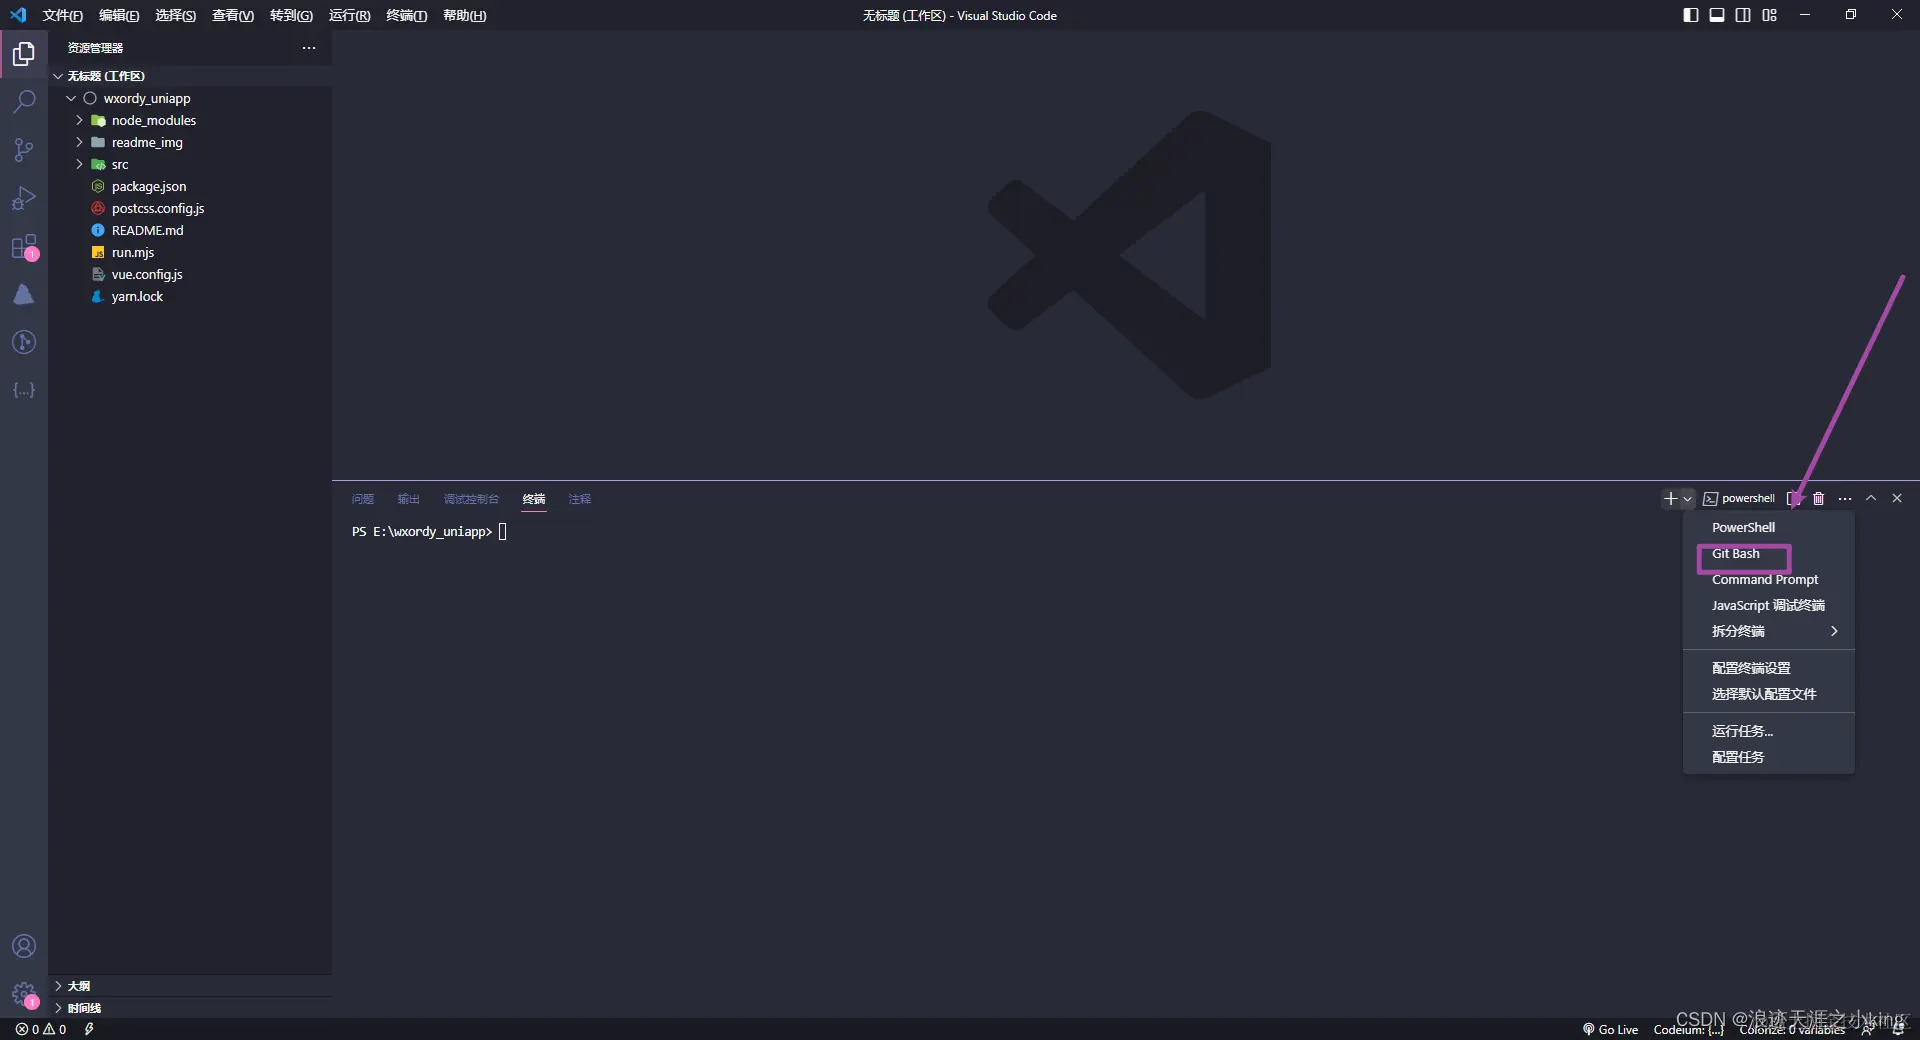
Task: Open the Run and Debug view
Action: click(x=24, y=198)
